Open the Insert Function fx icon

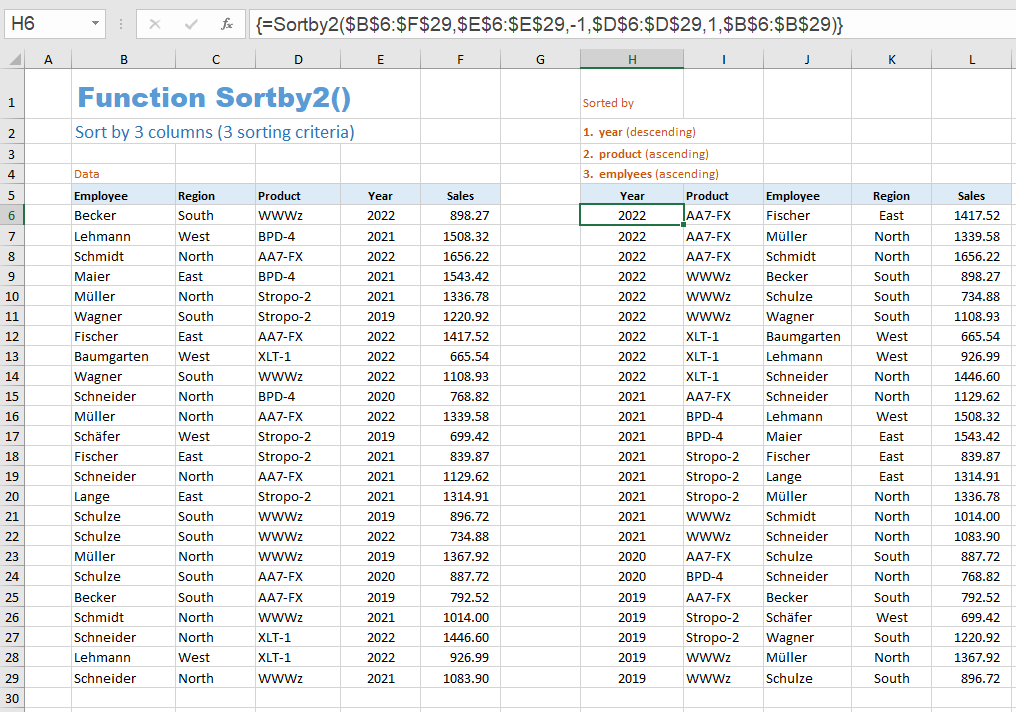227,25
